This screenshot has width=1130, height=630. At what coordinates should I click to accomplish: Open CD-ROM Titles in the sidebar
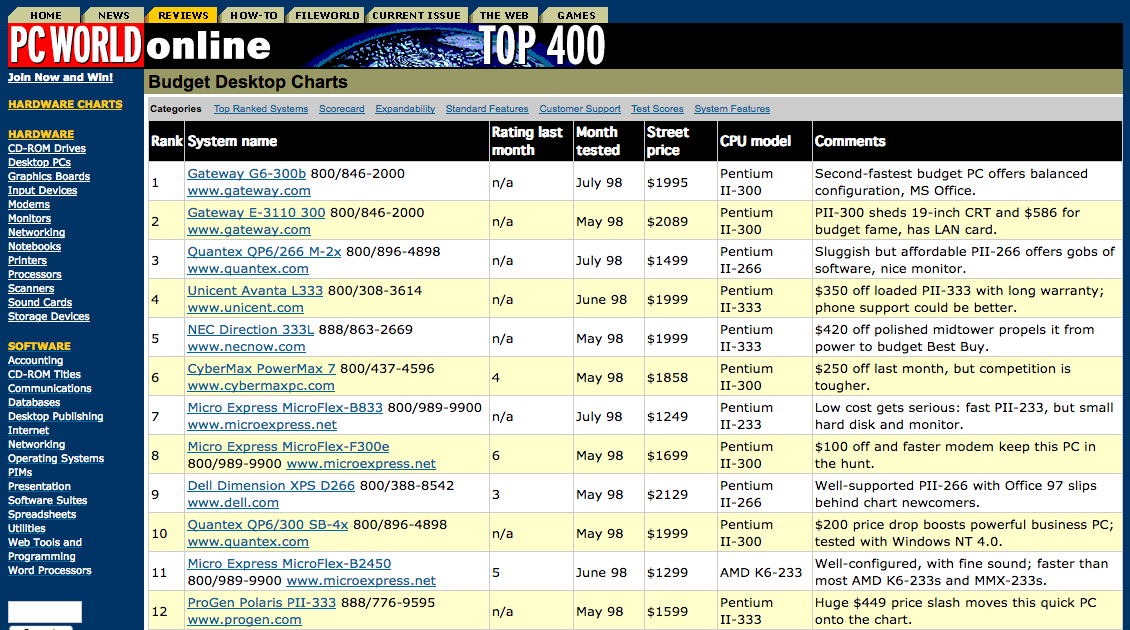45,374
